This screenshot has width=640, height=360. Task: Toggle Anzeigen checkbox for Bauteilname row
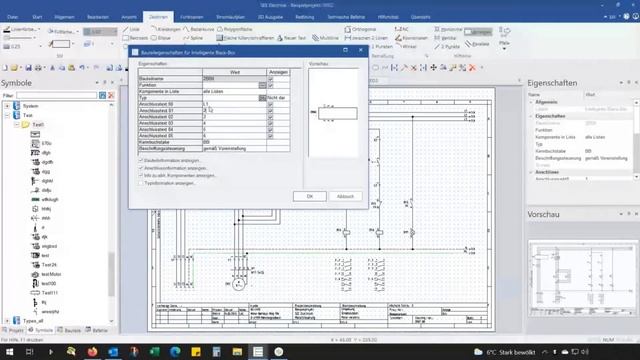pos(270,79)
